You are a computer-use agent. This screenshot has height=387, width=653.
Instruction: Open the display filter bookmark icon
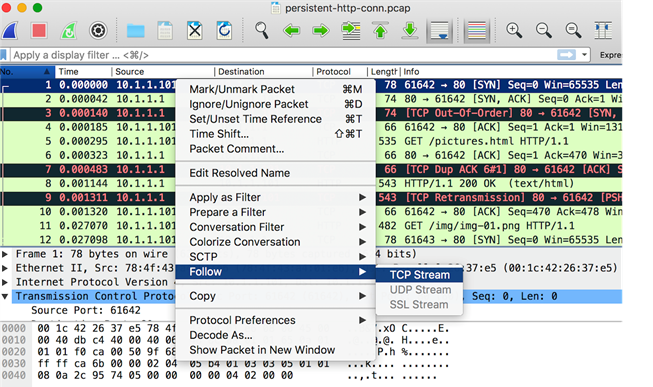(x=4, y=55)
